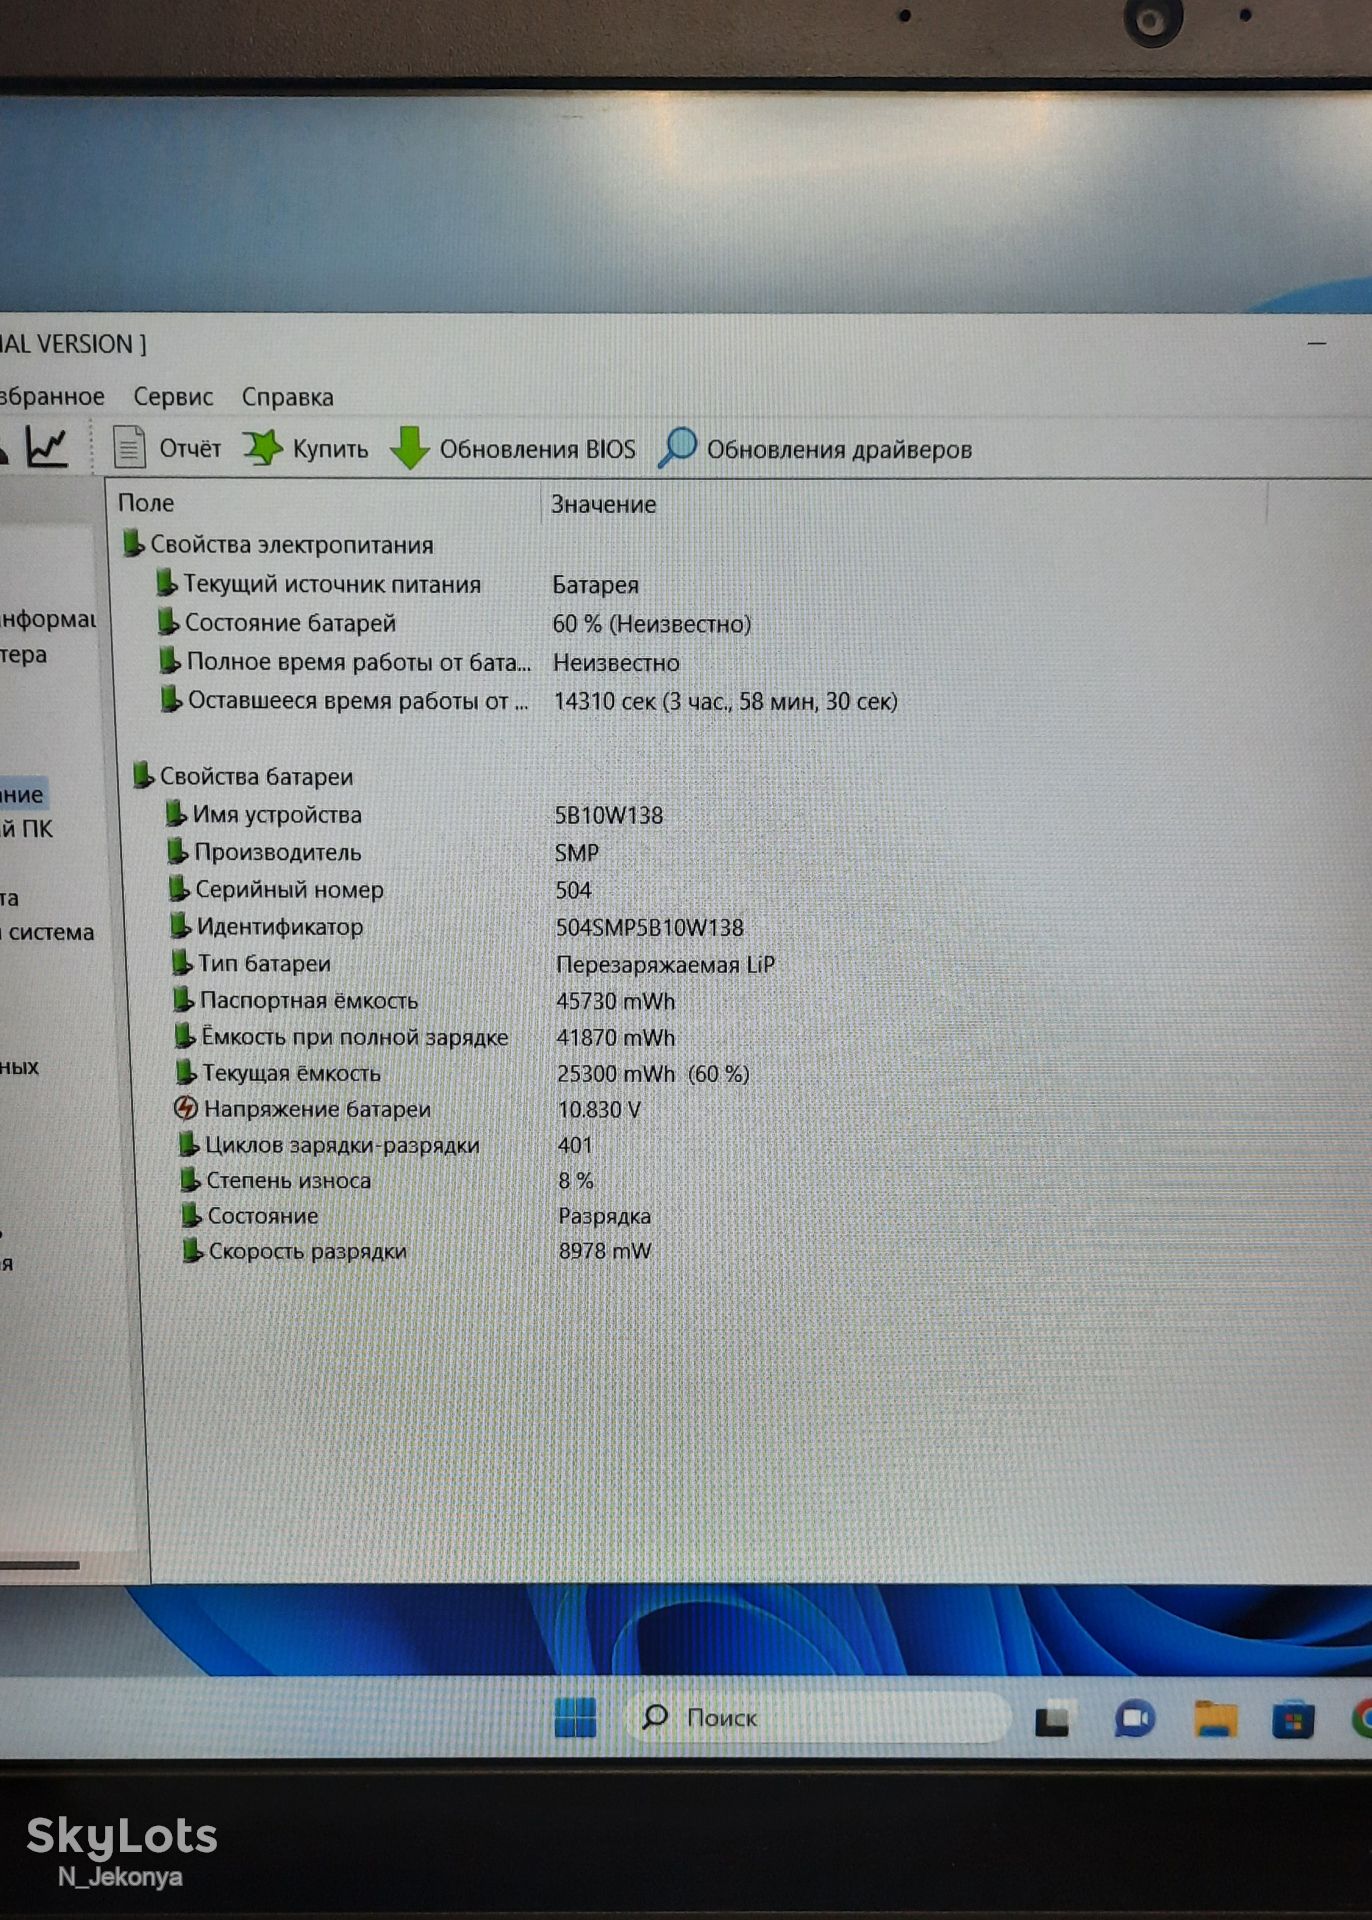Select Свойства батареи group row
The height and width of the screenshot is (1920, 1372).
(243, 777)
